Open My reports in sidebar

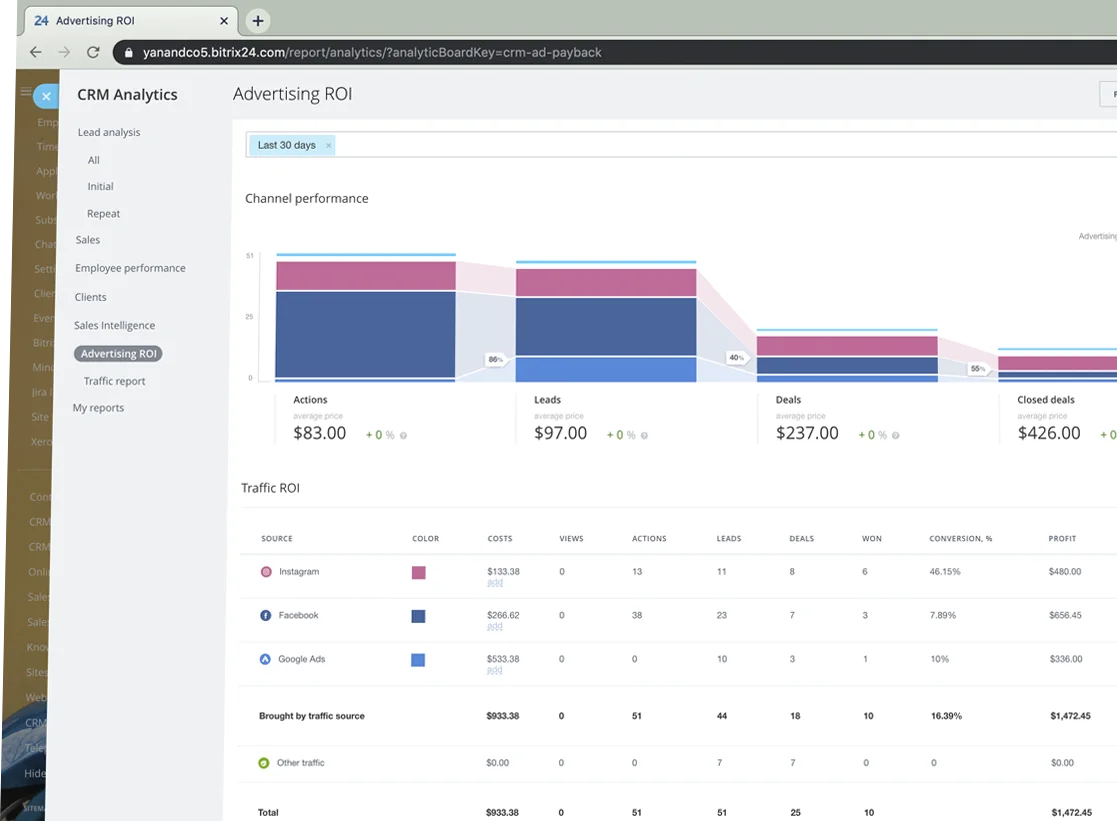[98, 408]
